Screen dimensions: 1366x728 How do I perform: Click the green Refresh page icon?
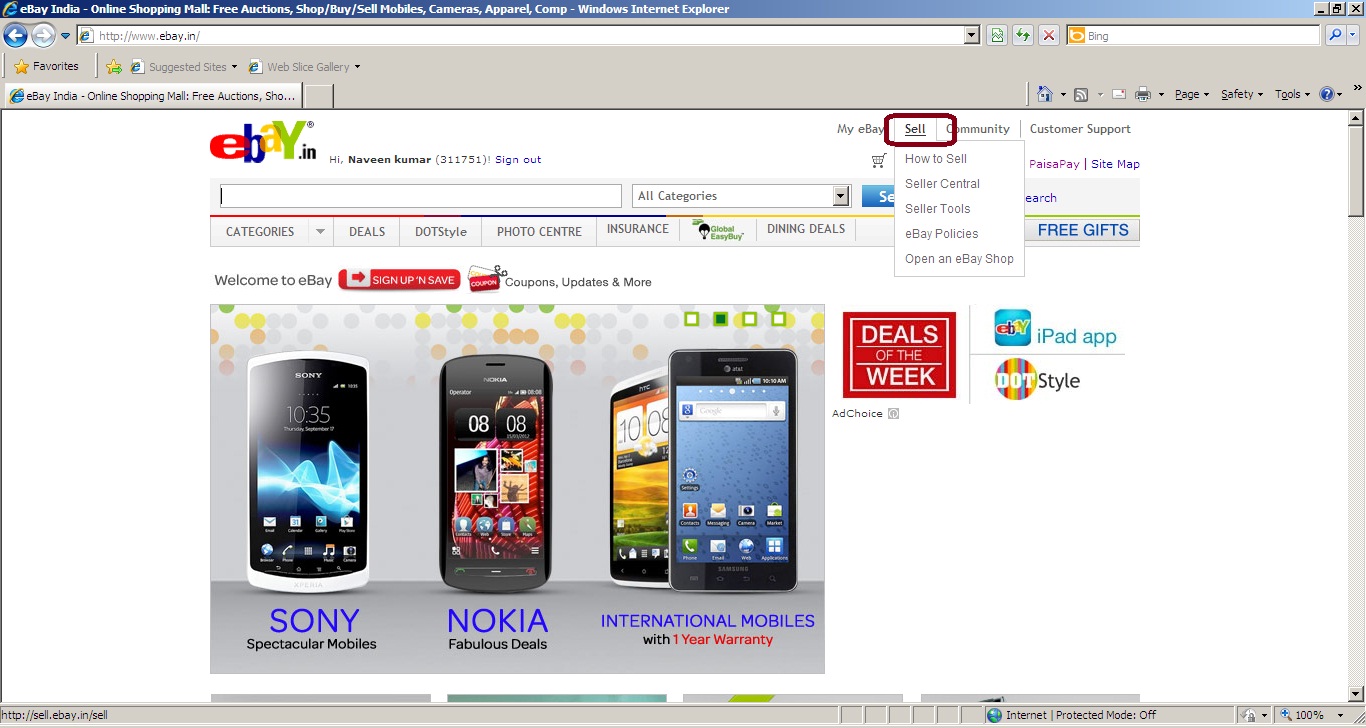(1023, 36)
